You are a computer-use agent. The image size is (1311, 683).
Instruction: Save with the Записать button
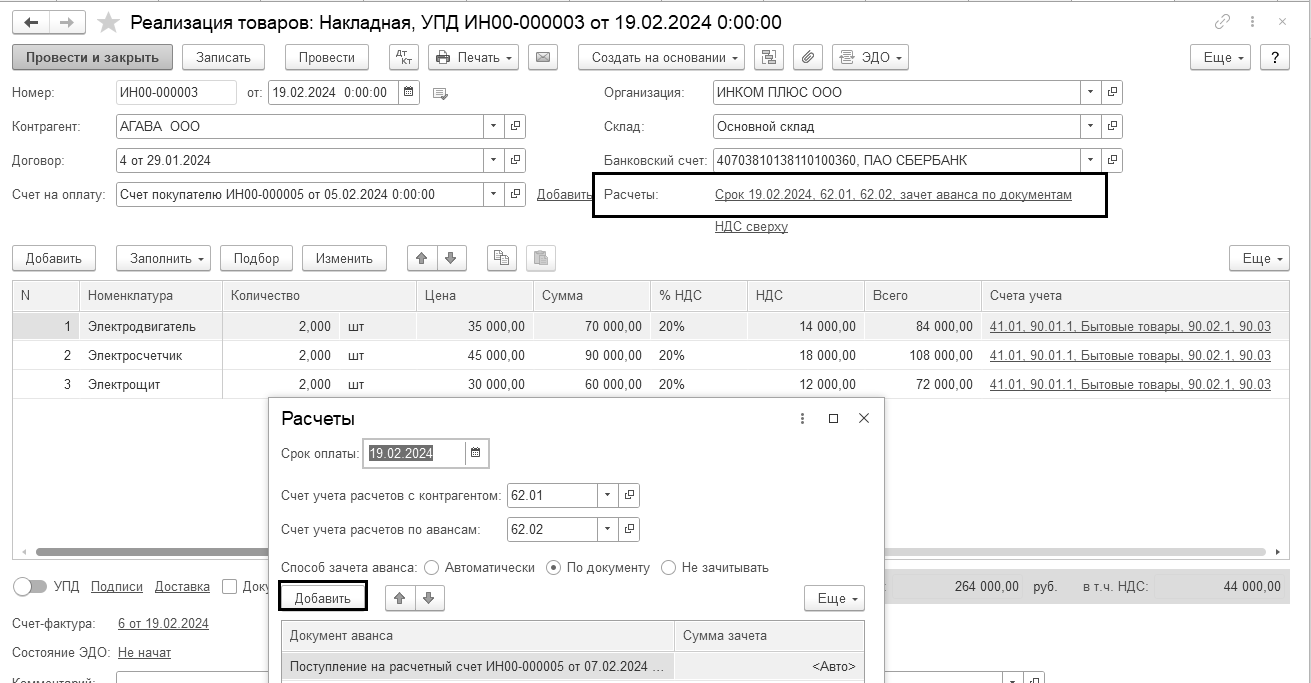[223, 57]
